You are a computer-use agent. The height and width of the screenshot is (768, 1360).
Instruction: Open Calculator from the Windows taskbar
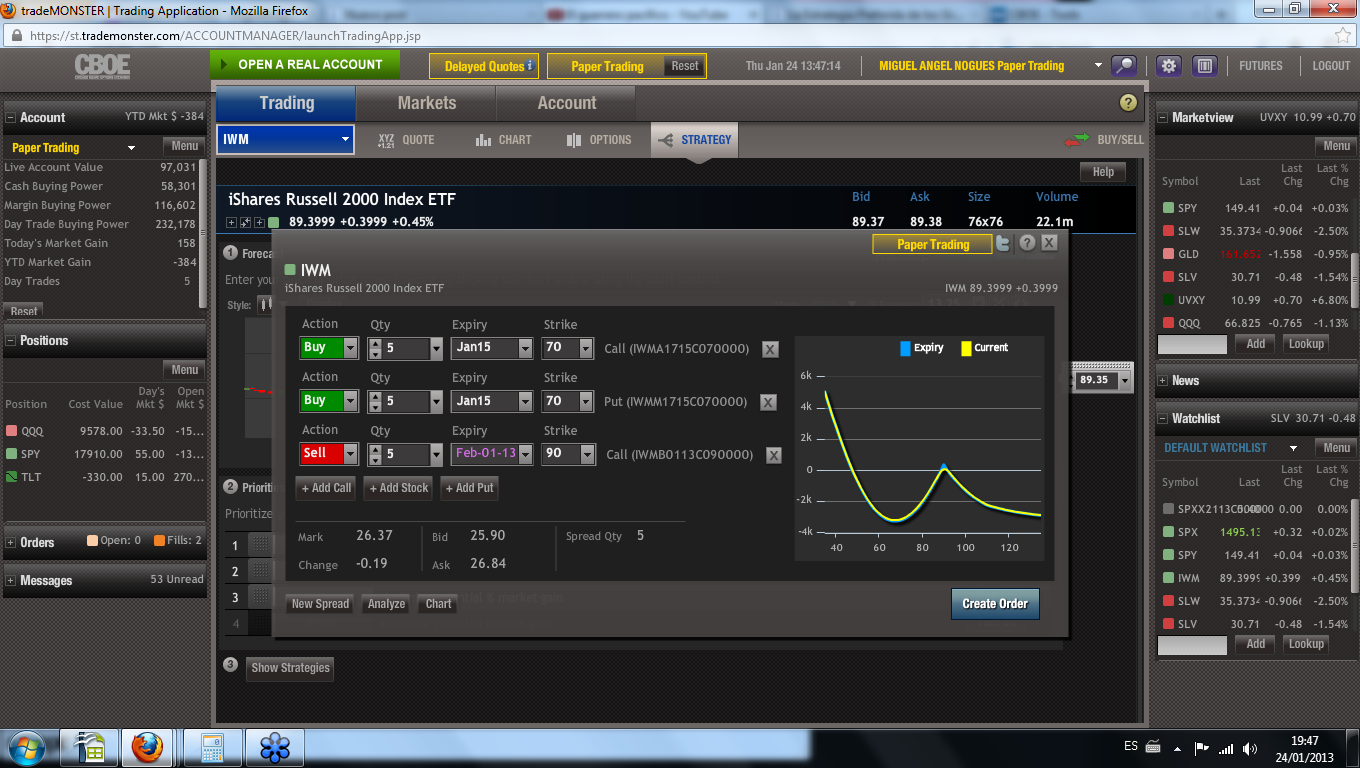(x=211, y=748)
